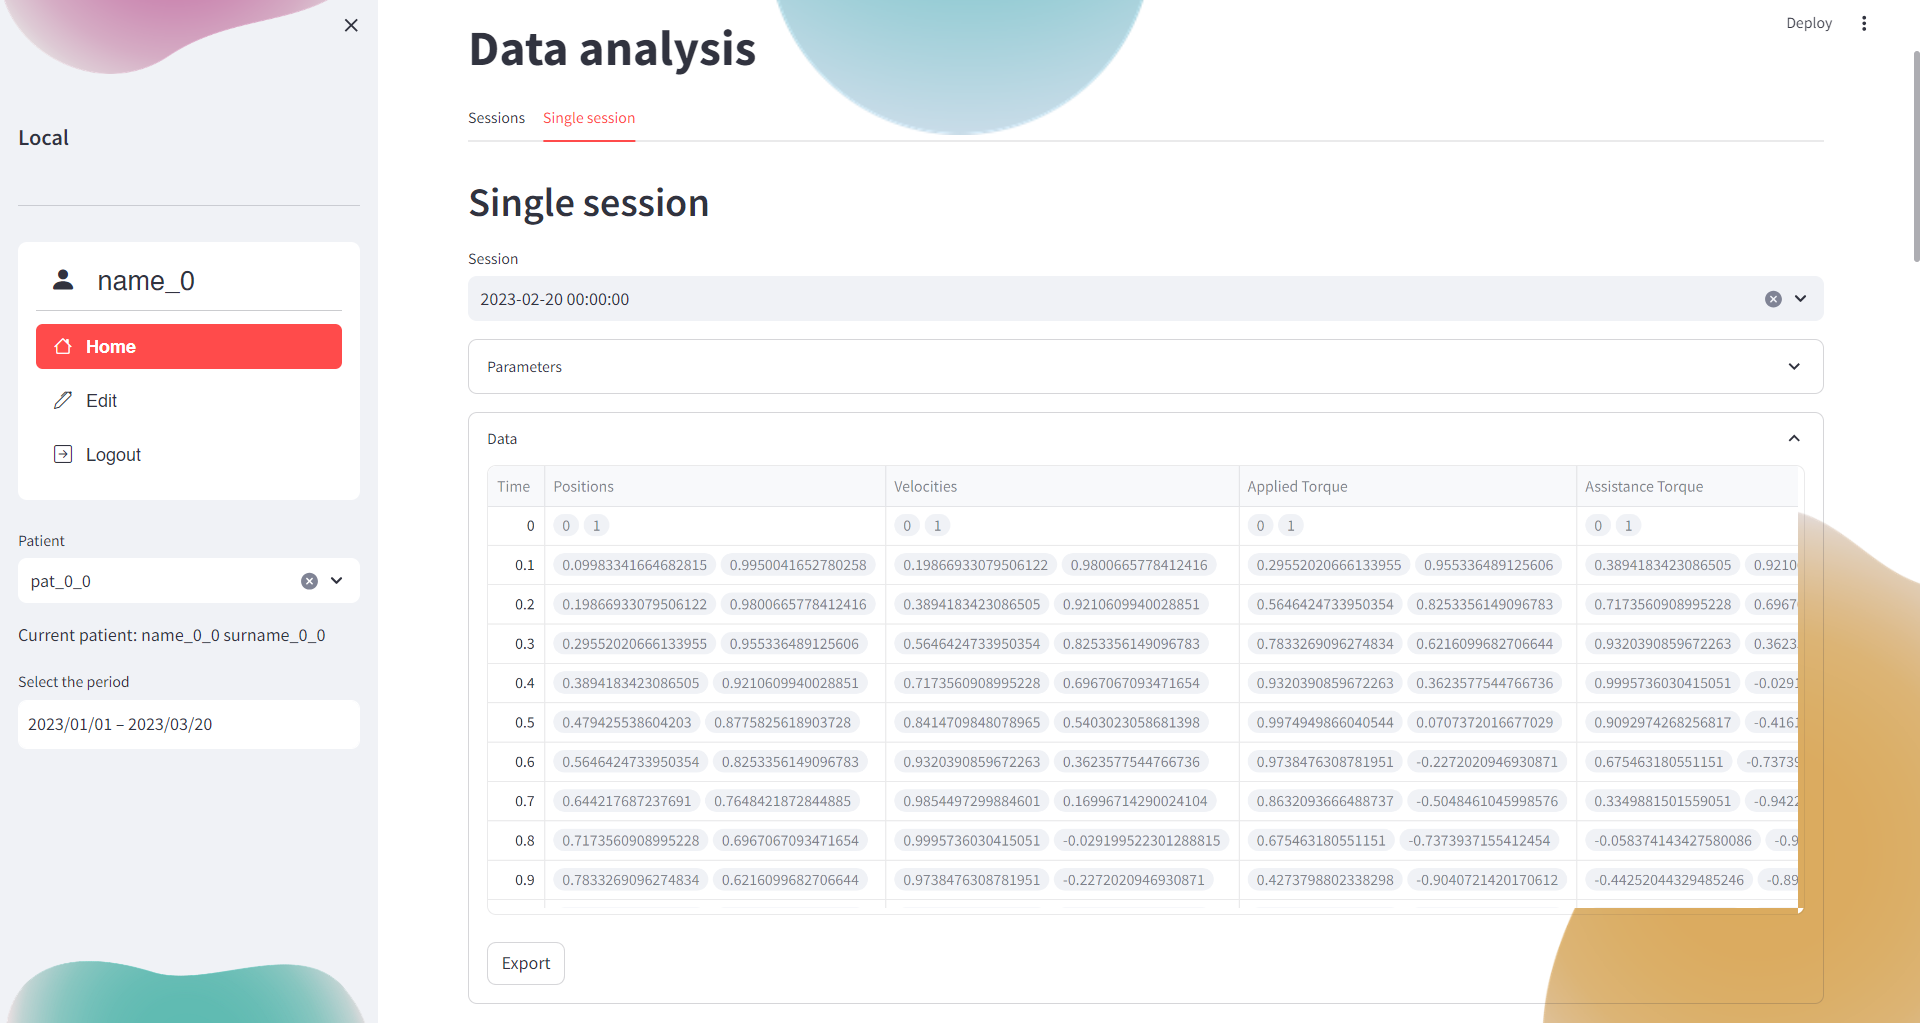Close the sidebar with the X icon

pos(351,25)
